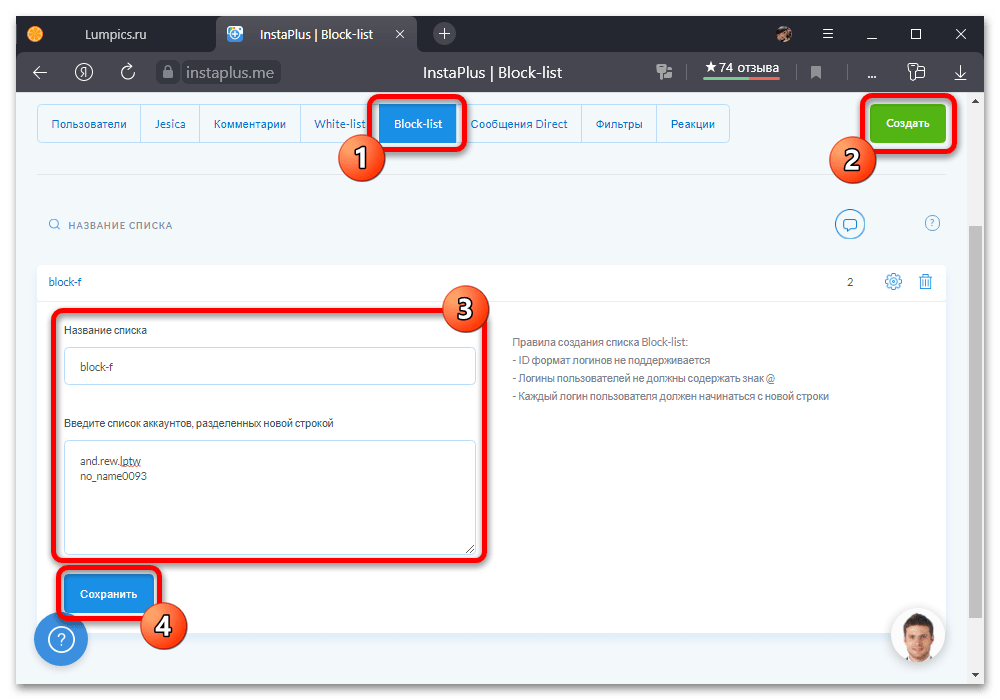
Task: Open the blue help bubble in corner
Action: pyautogui.click(x=61, y=639)
